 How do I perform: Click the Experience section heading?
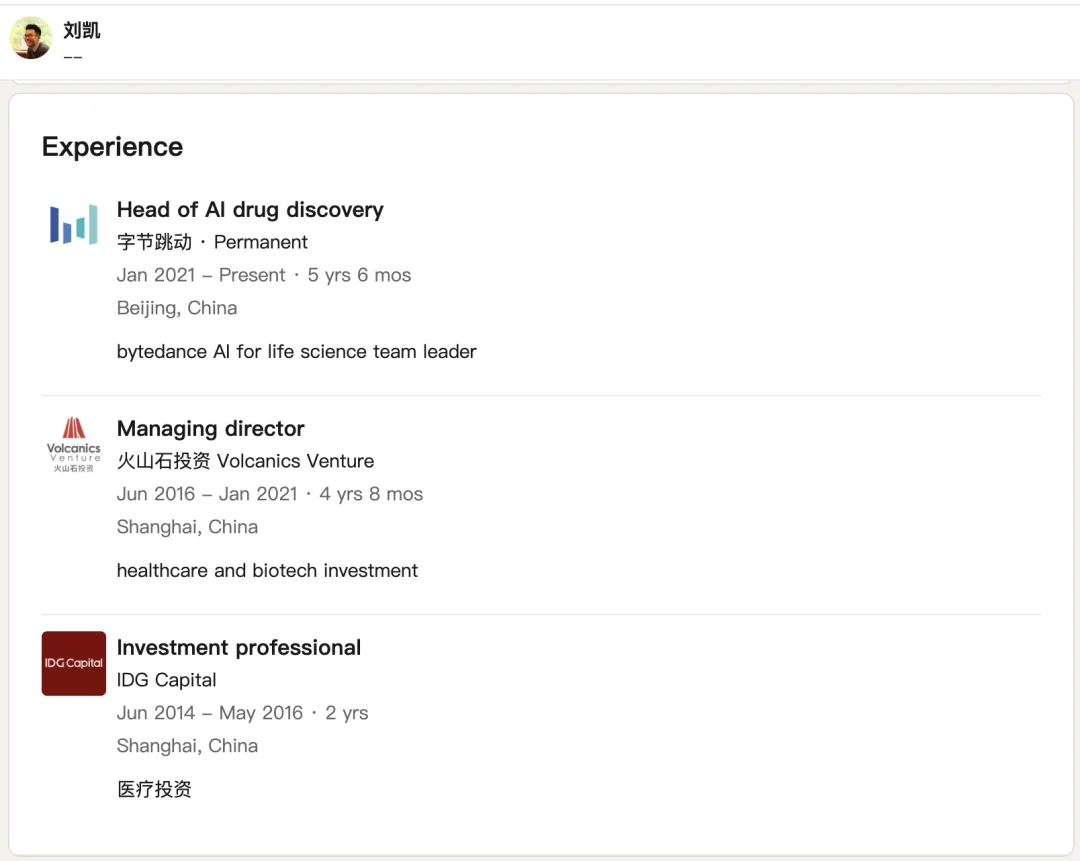tap(112, 147)
